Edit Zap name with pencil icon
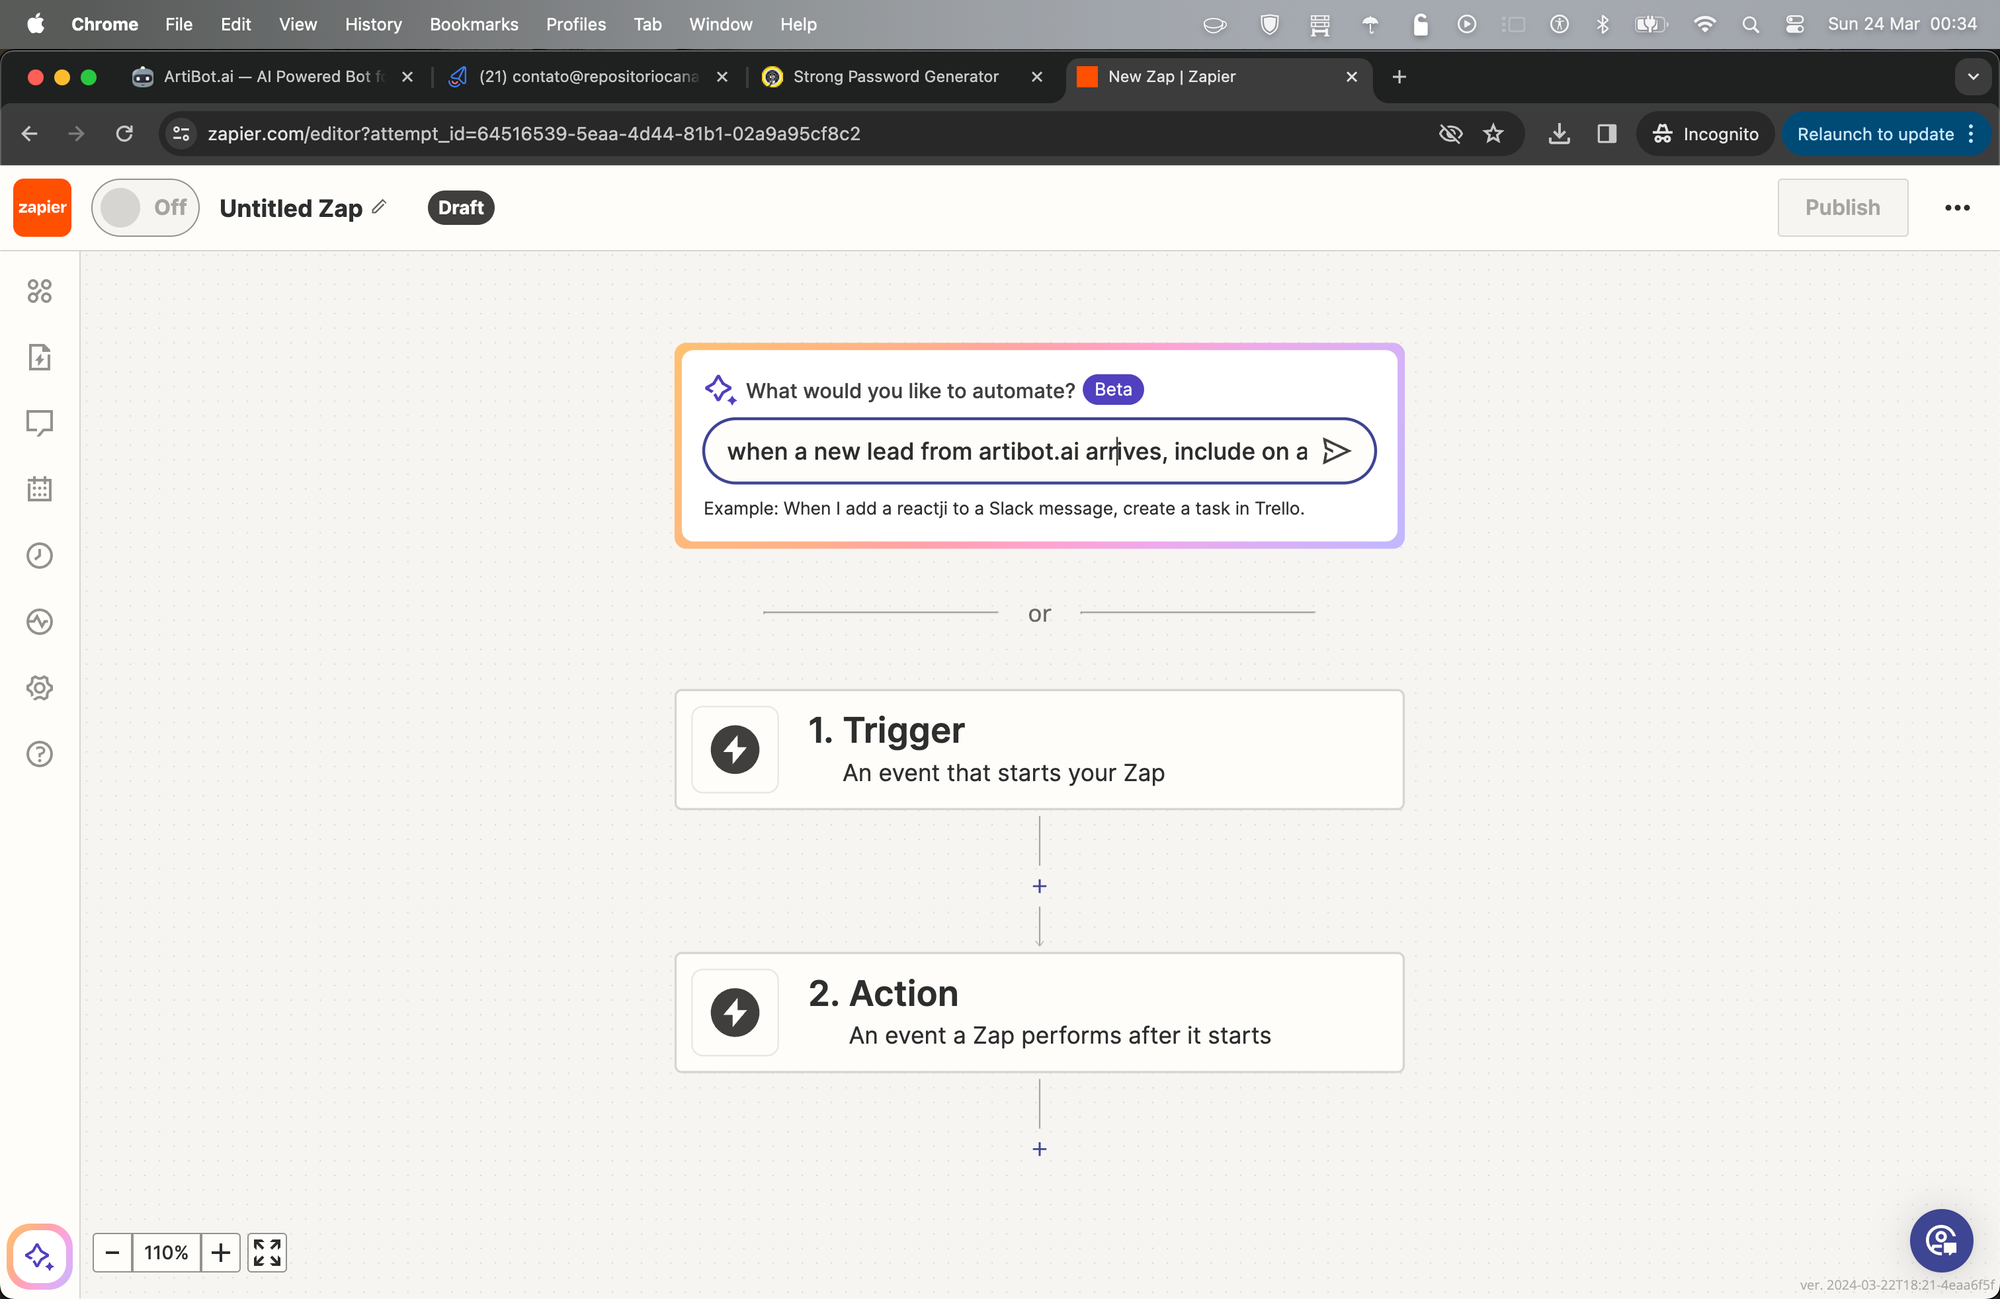 [379, 207]
